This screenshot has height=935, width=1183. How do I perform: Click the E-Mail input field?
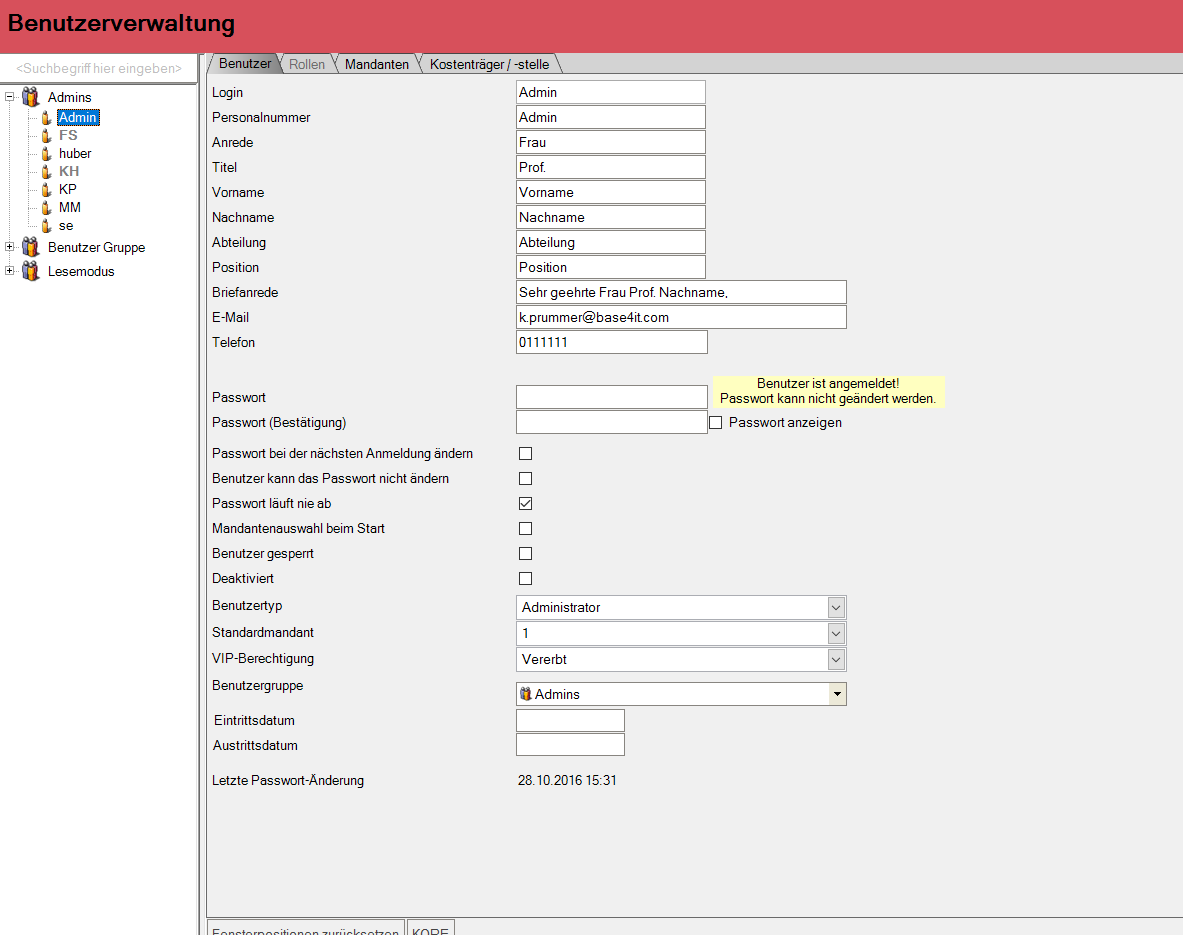coord(681,317)
